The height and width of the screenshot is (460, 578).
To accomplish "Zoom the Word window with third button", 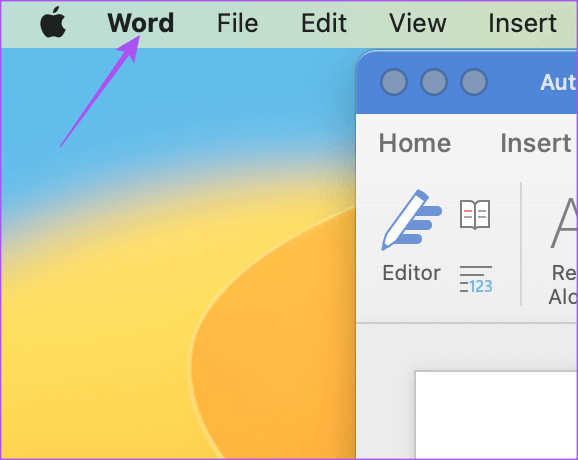I will coord(474,82).
